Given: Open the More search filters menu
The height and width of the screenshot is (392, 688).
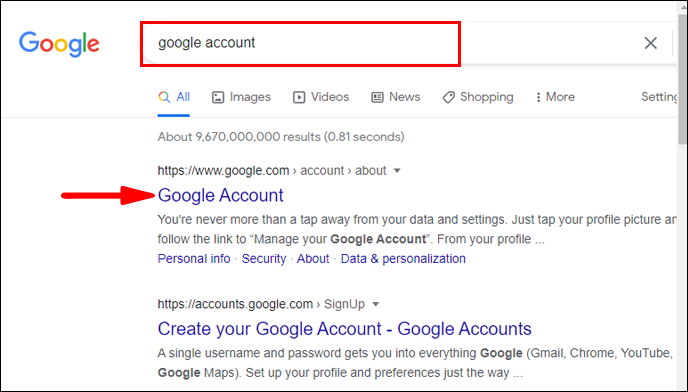Looking at the screenshot, I should [555, 97].
